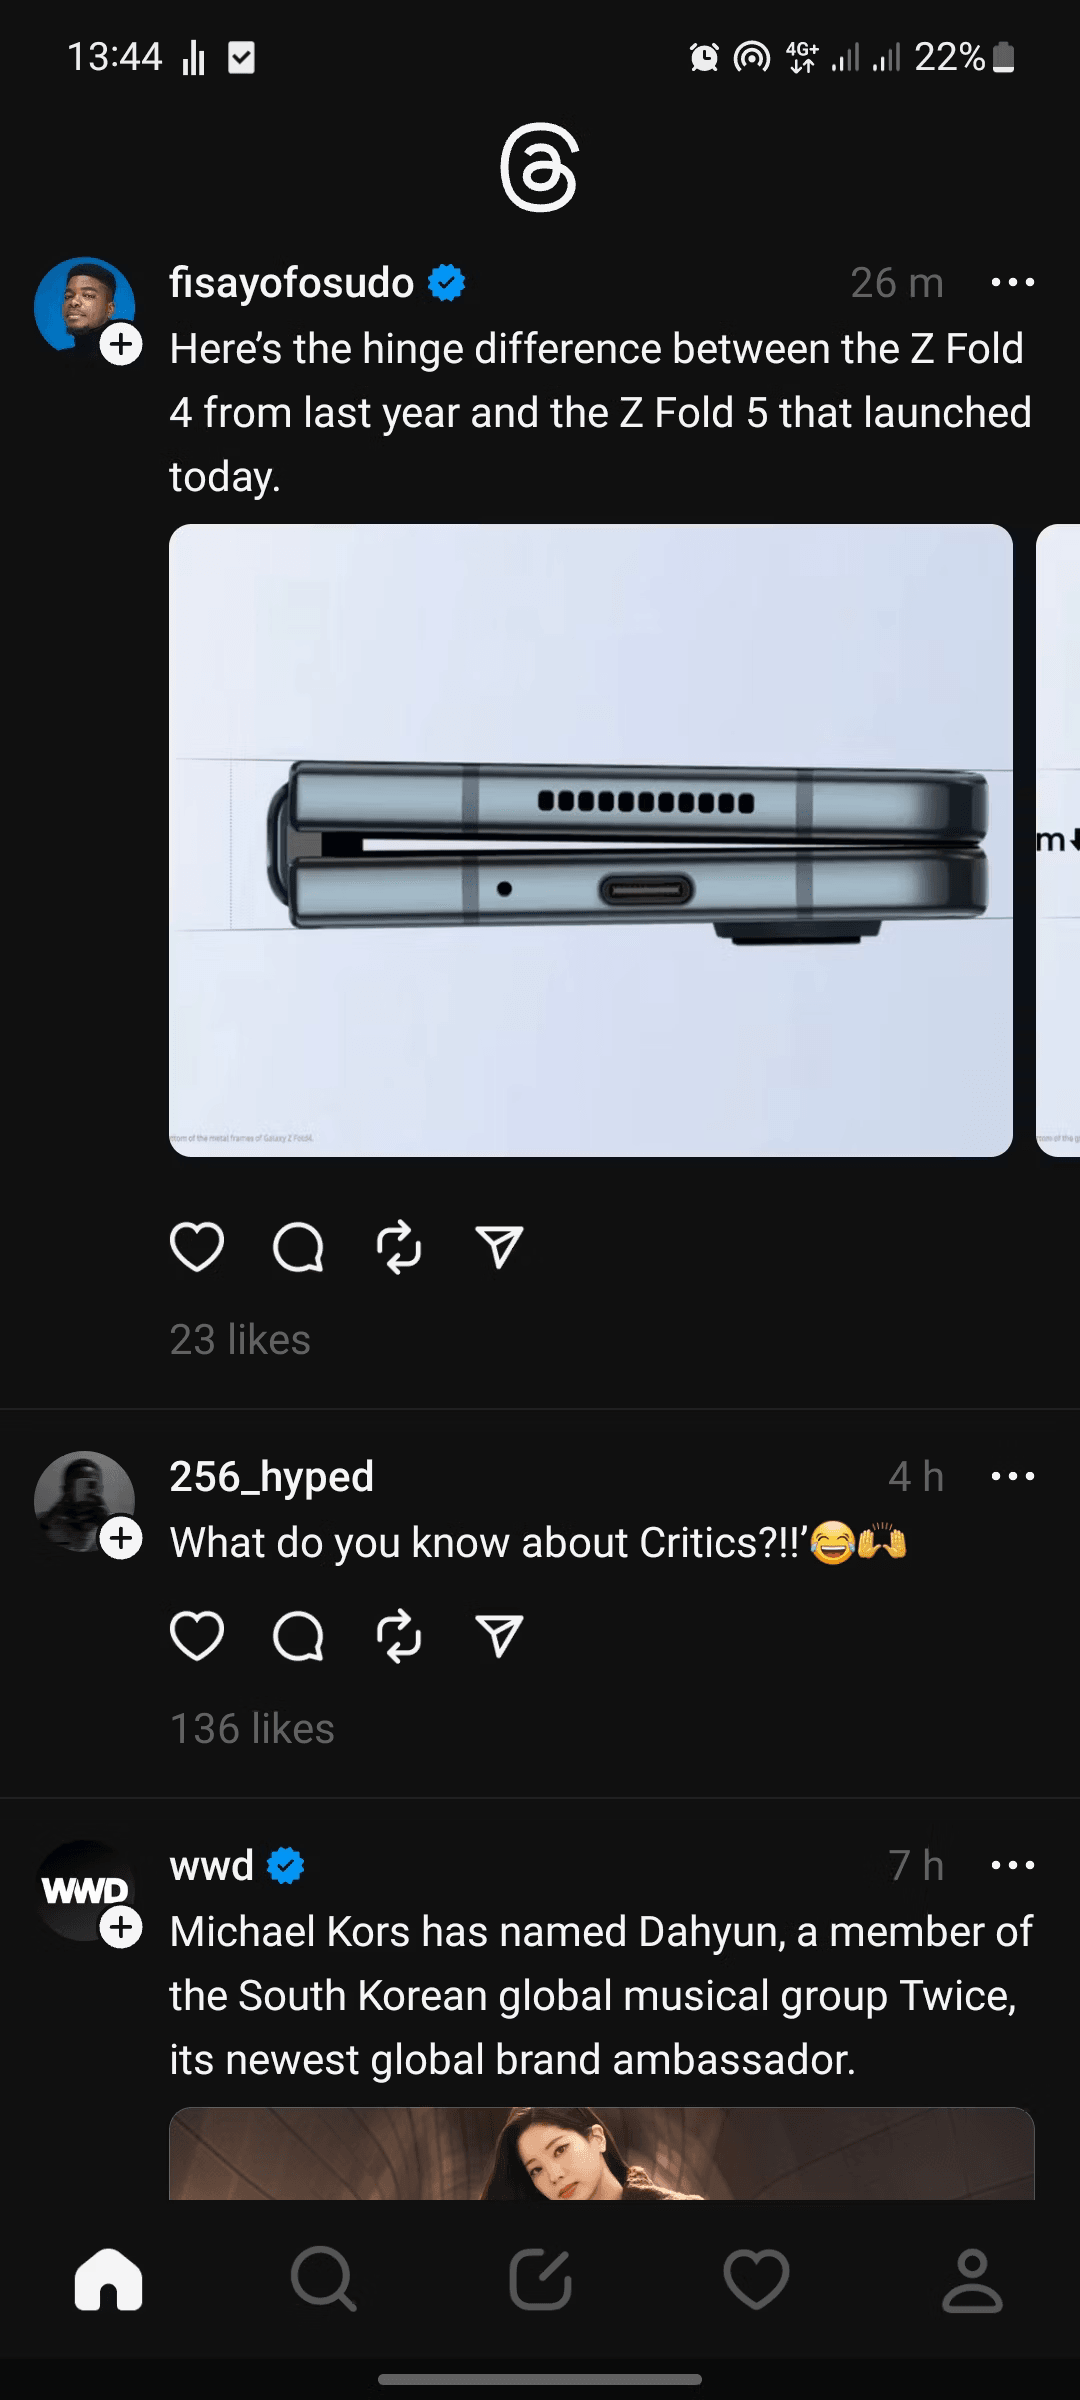
Task: Open more options for fisayofosudo's post
Action: [x=1012, y=283]
